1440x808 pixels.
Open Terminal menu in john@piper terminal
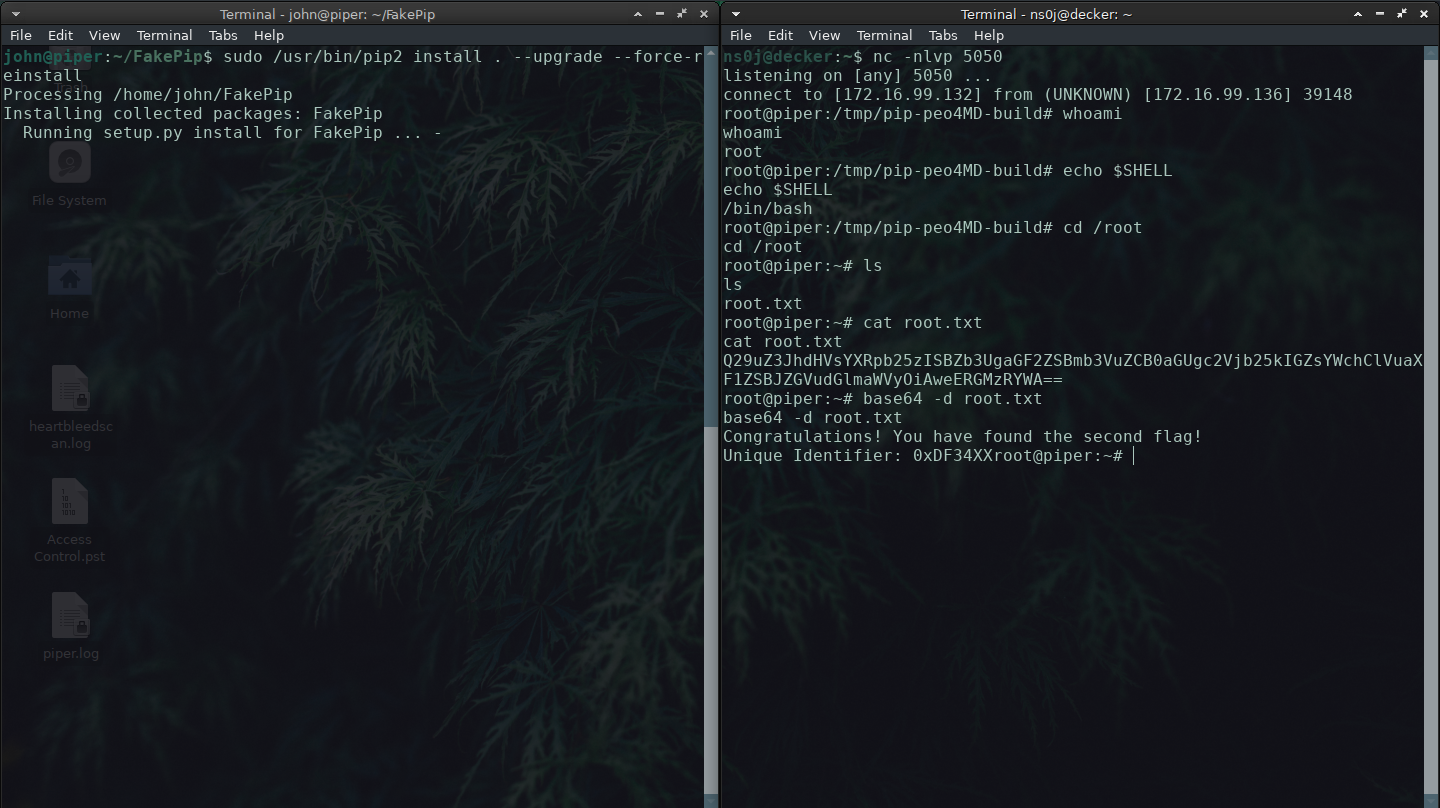(x=164, y=35)
